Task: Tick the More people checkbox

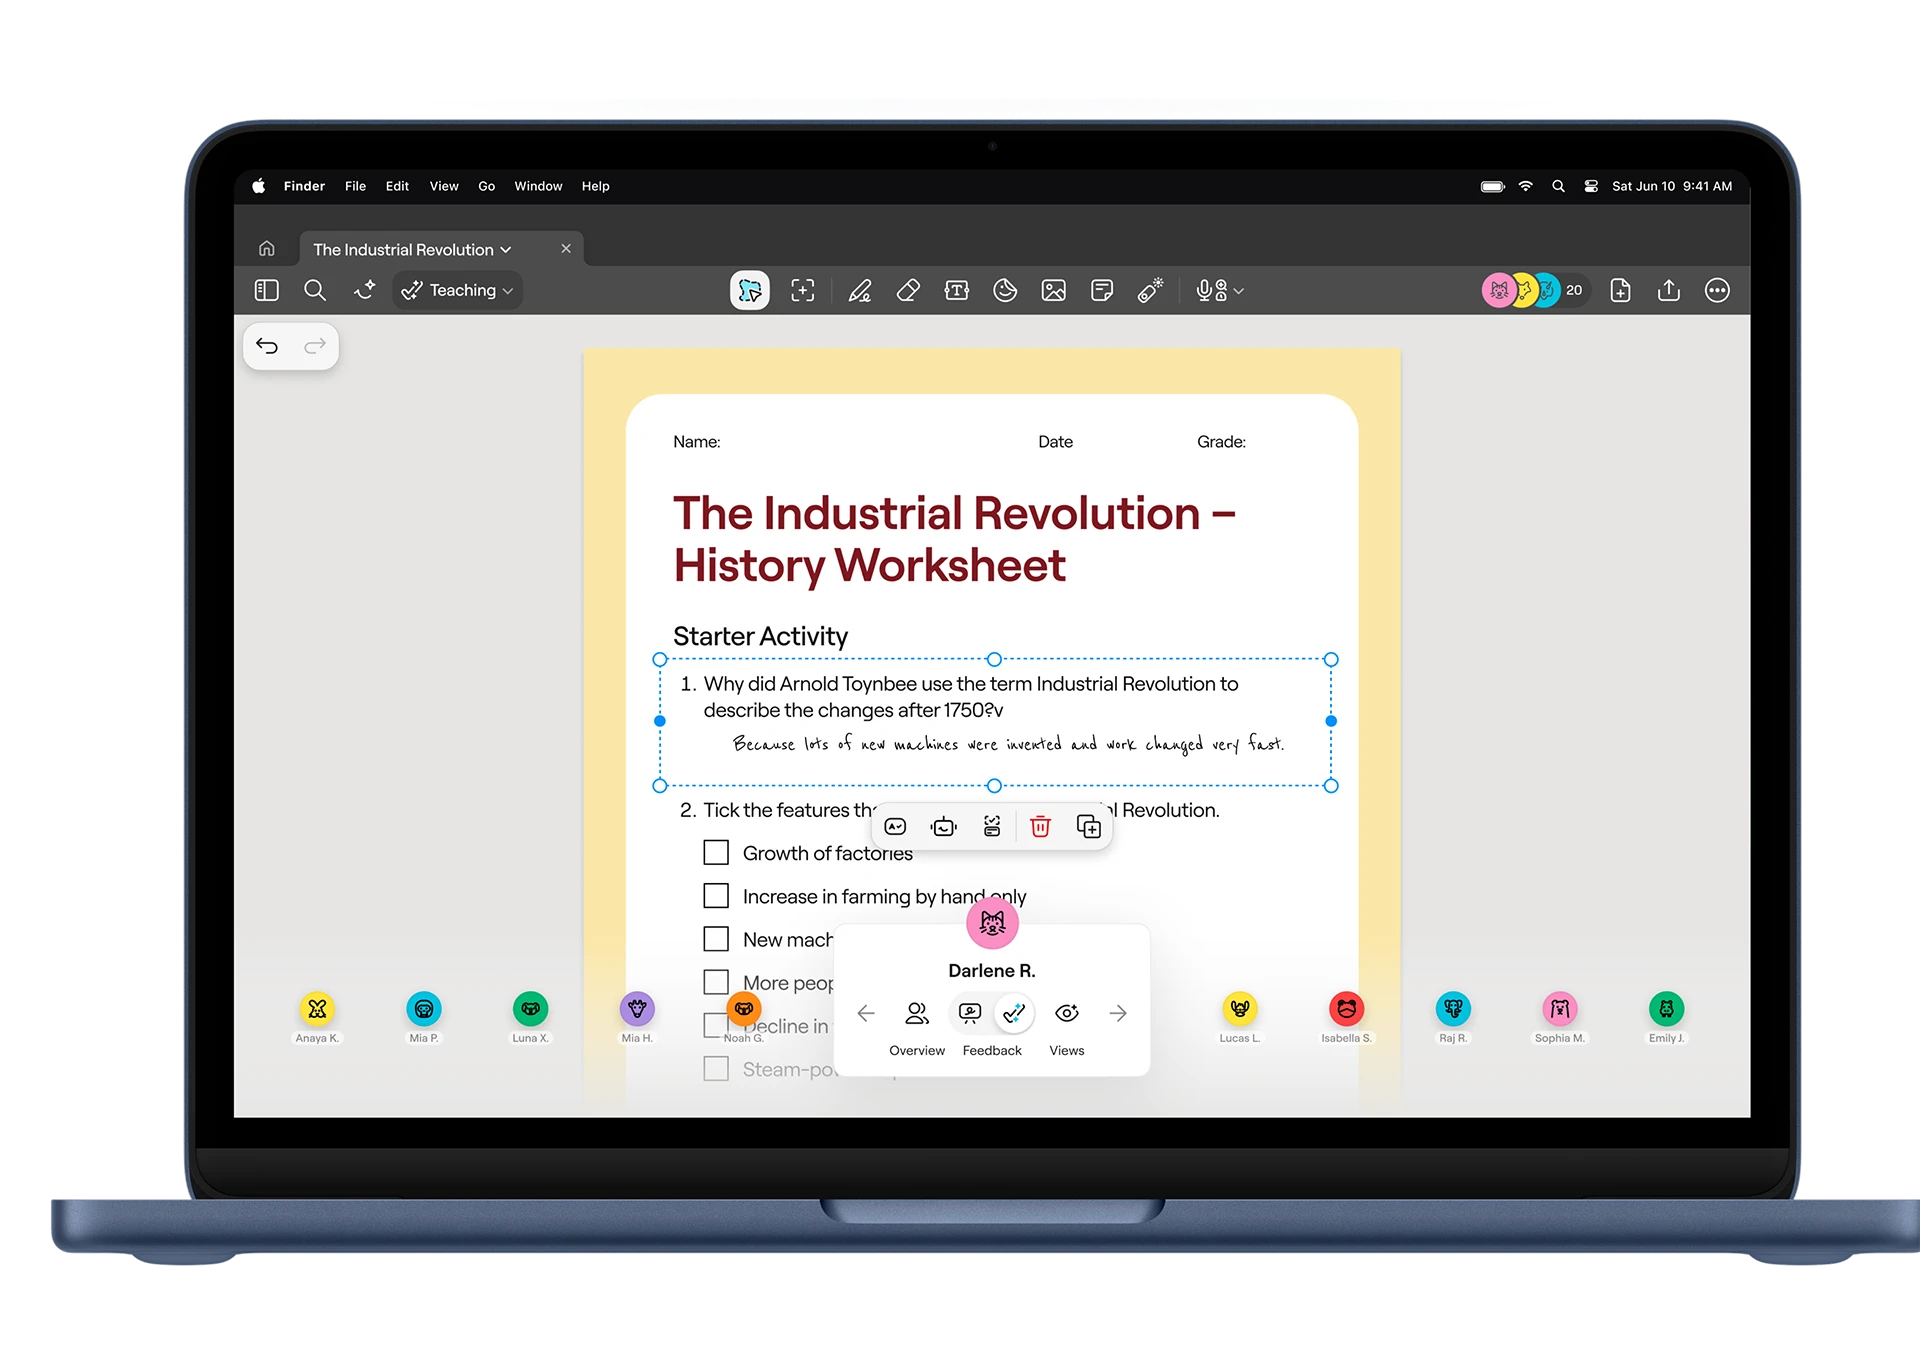Action: [x=716, y=982]
